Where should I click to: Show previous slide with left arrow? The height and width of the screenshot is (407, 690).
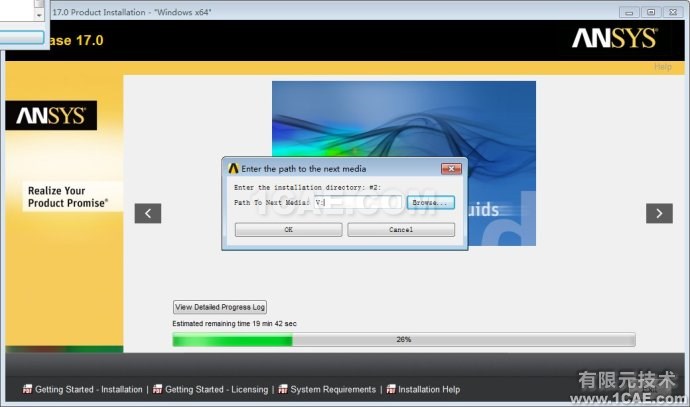pos(148,213)
